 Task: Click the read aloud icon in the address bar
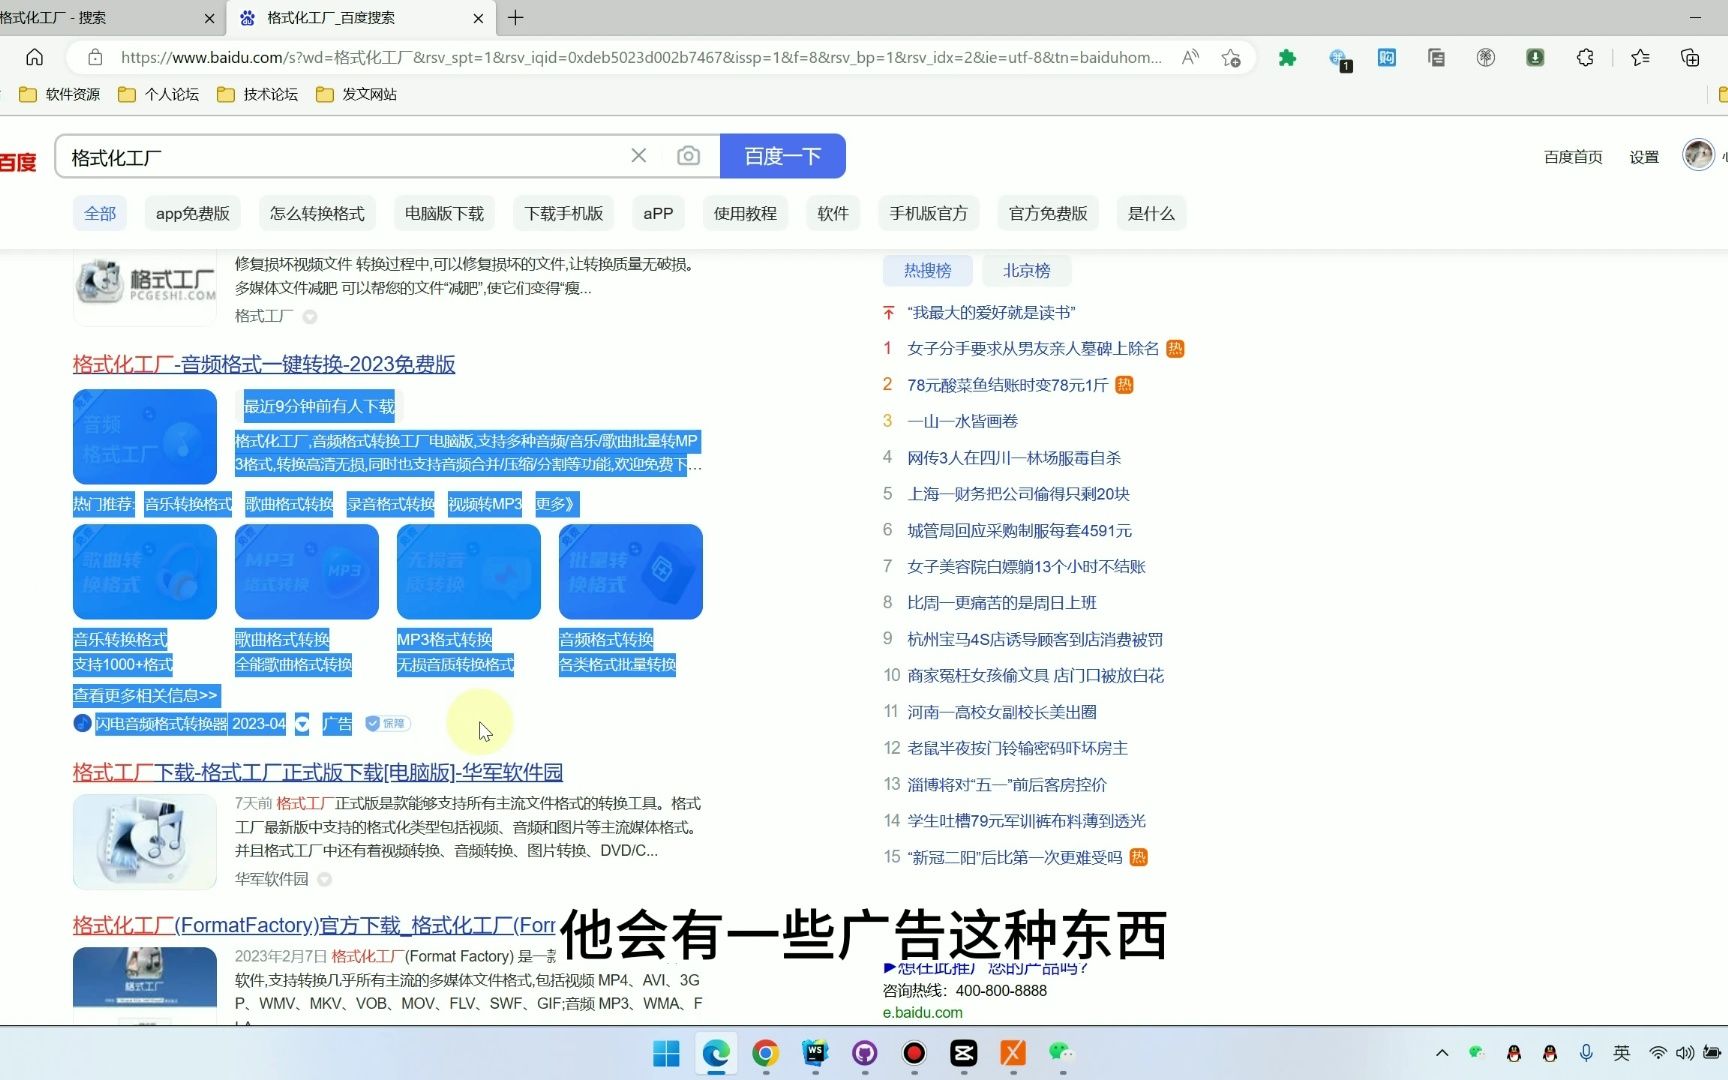1190,57
